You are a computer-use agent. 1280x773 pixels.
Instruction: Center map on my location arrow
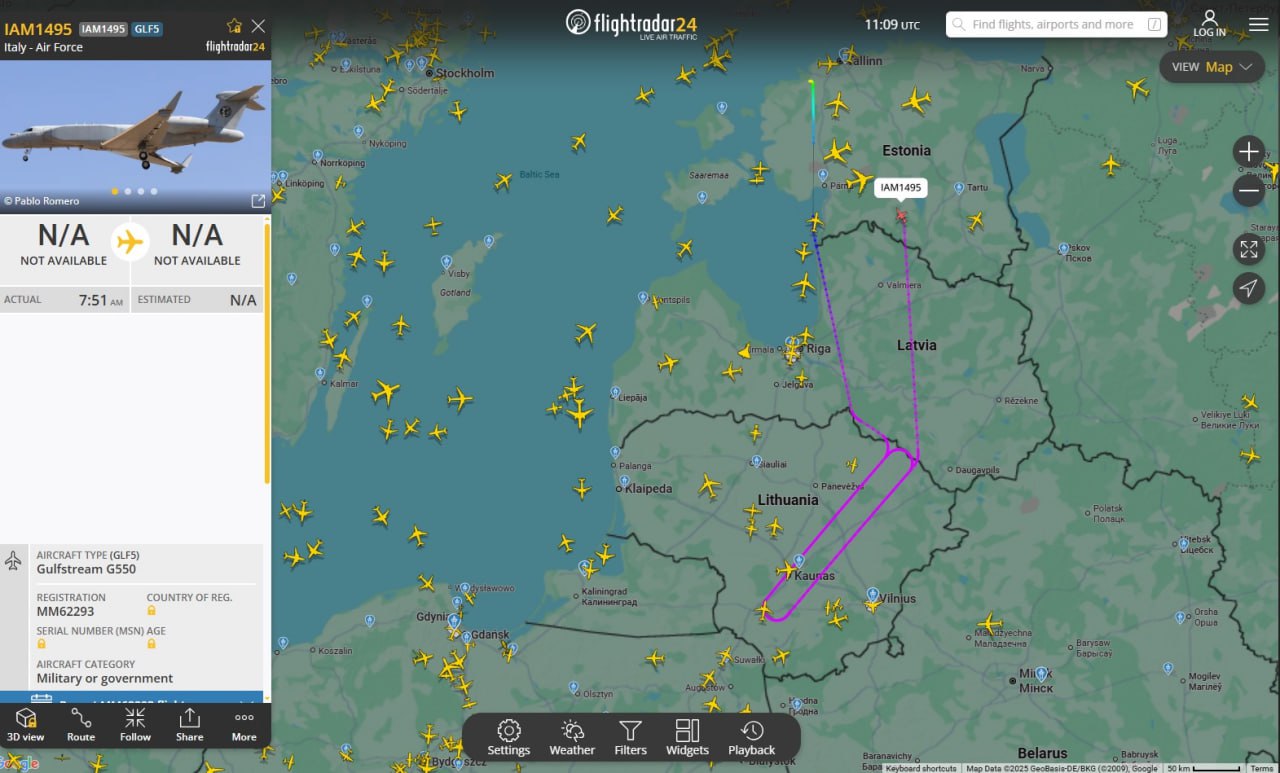pyautogui.click(x=1248, y=288)
